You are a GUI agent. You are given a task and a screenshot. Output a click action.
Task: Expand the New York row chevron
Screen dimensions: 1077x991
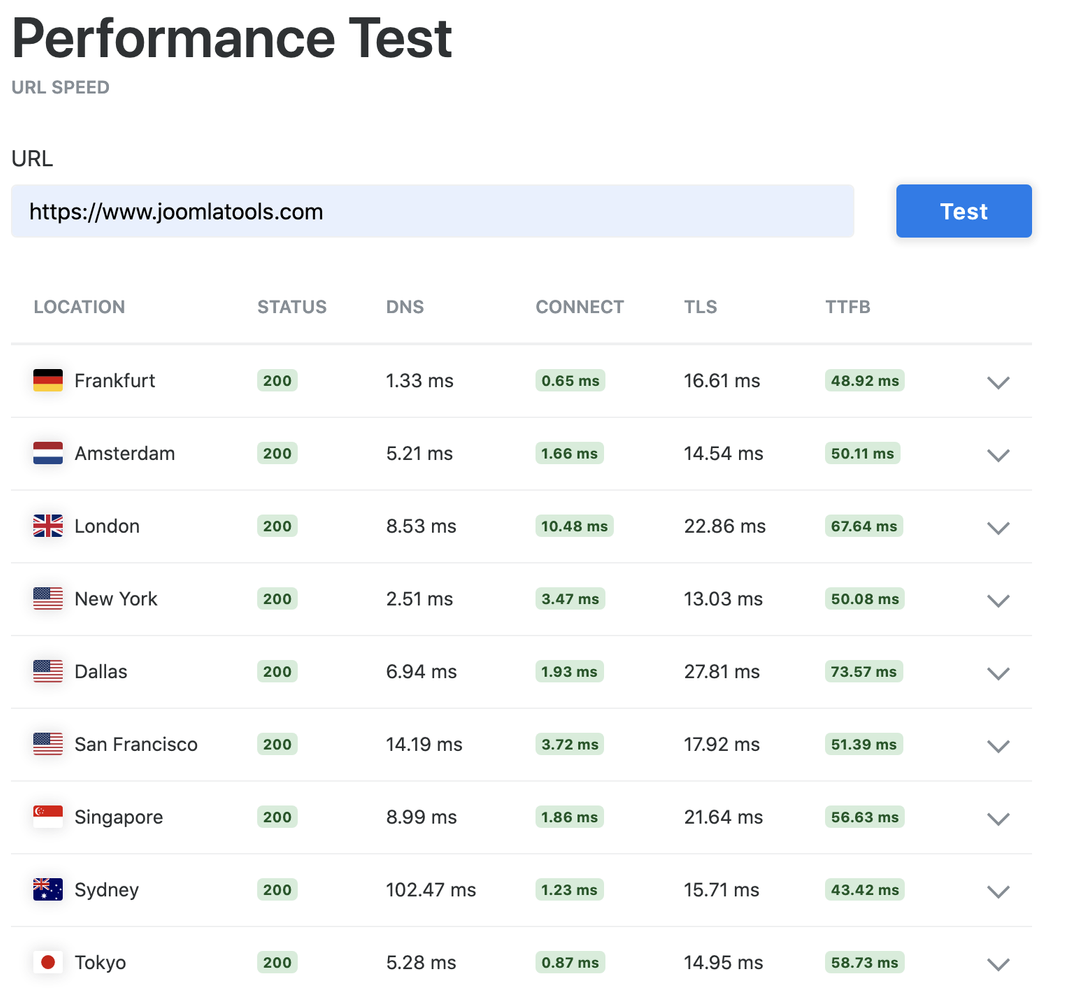pos(998,601)
